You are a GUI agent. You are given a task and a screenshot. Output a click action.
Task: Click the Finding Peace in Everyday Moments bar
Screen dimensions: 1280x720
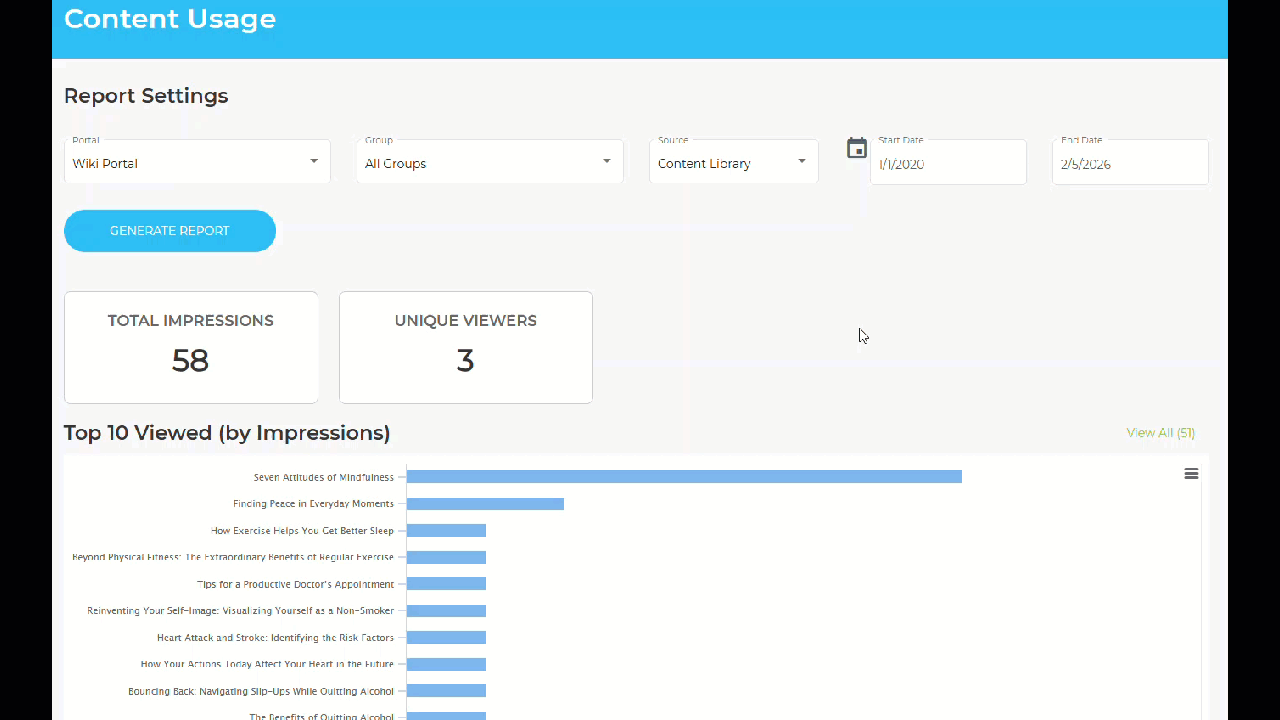(x=485, y=504)
